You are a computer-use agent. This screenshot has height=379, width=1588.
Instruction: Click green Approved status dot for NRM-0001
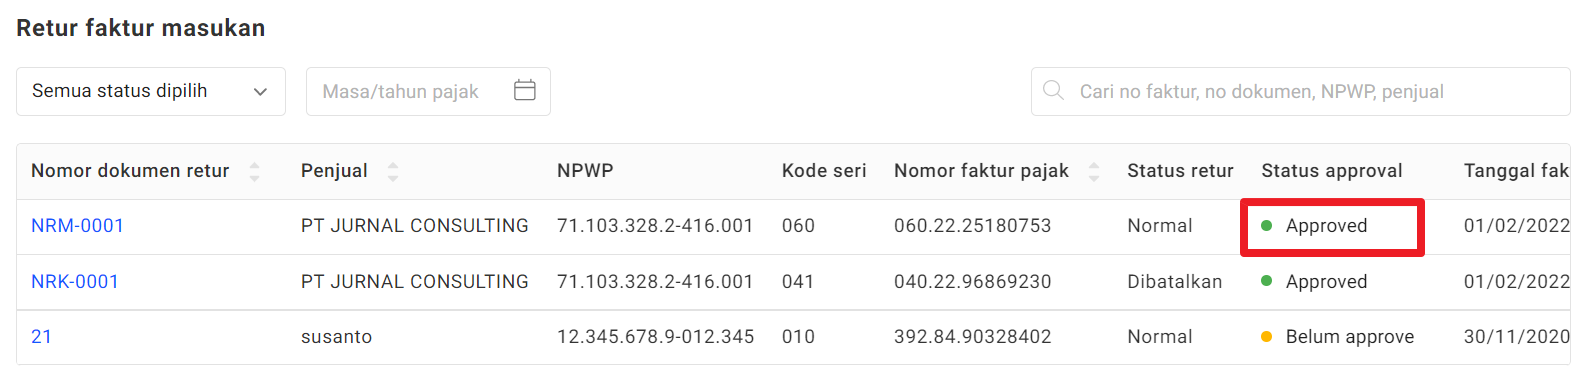point(1267,226)
